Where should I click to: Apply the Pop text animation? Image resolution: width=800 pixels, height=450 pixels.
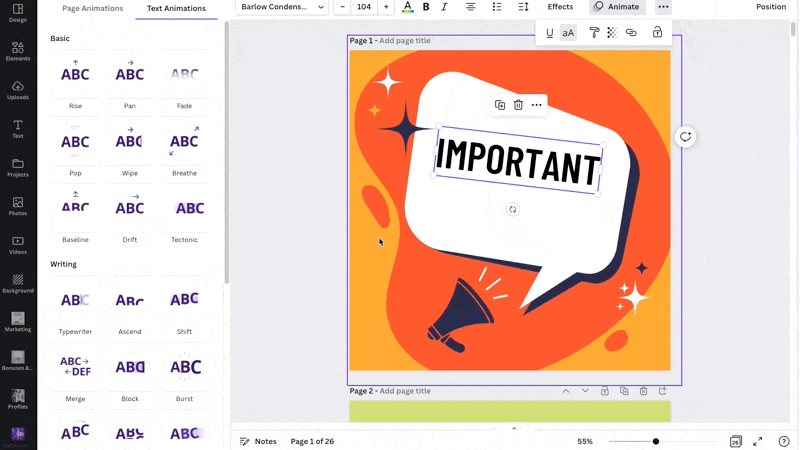coord(76,148)
